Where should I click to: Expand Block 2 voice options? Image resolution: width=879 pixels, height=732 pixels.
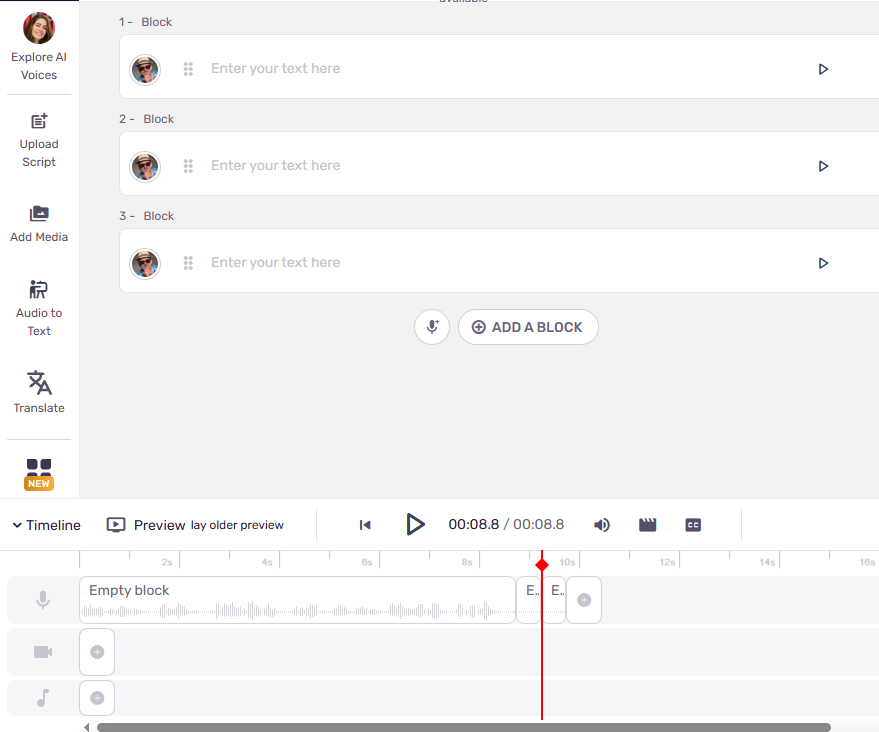tap(144, 165)
